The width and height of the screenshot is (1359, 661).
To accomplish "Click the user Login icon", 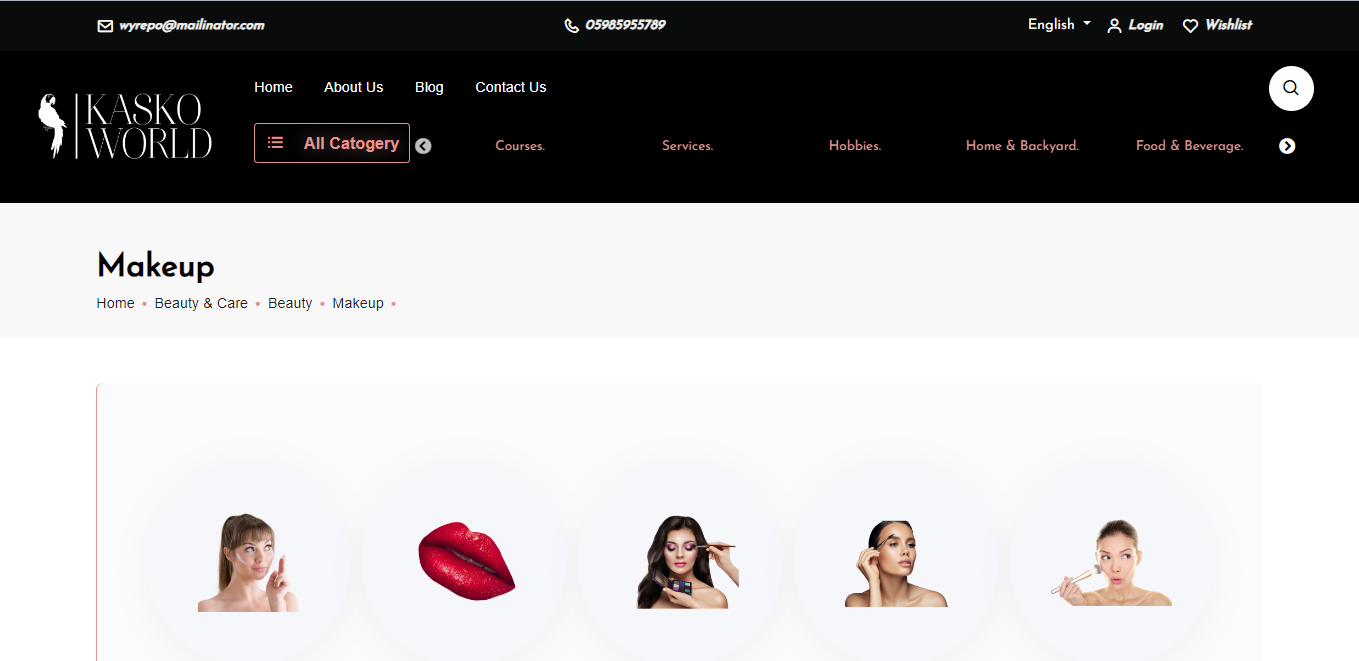I will [x=1114, y=26].
